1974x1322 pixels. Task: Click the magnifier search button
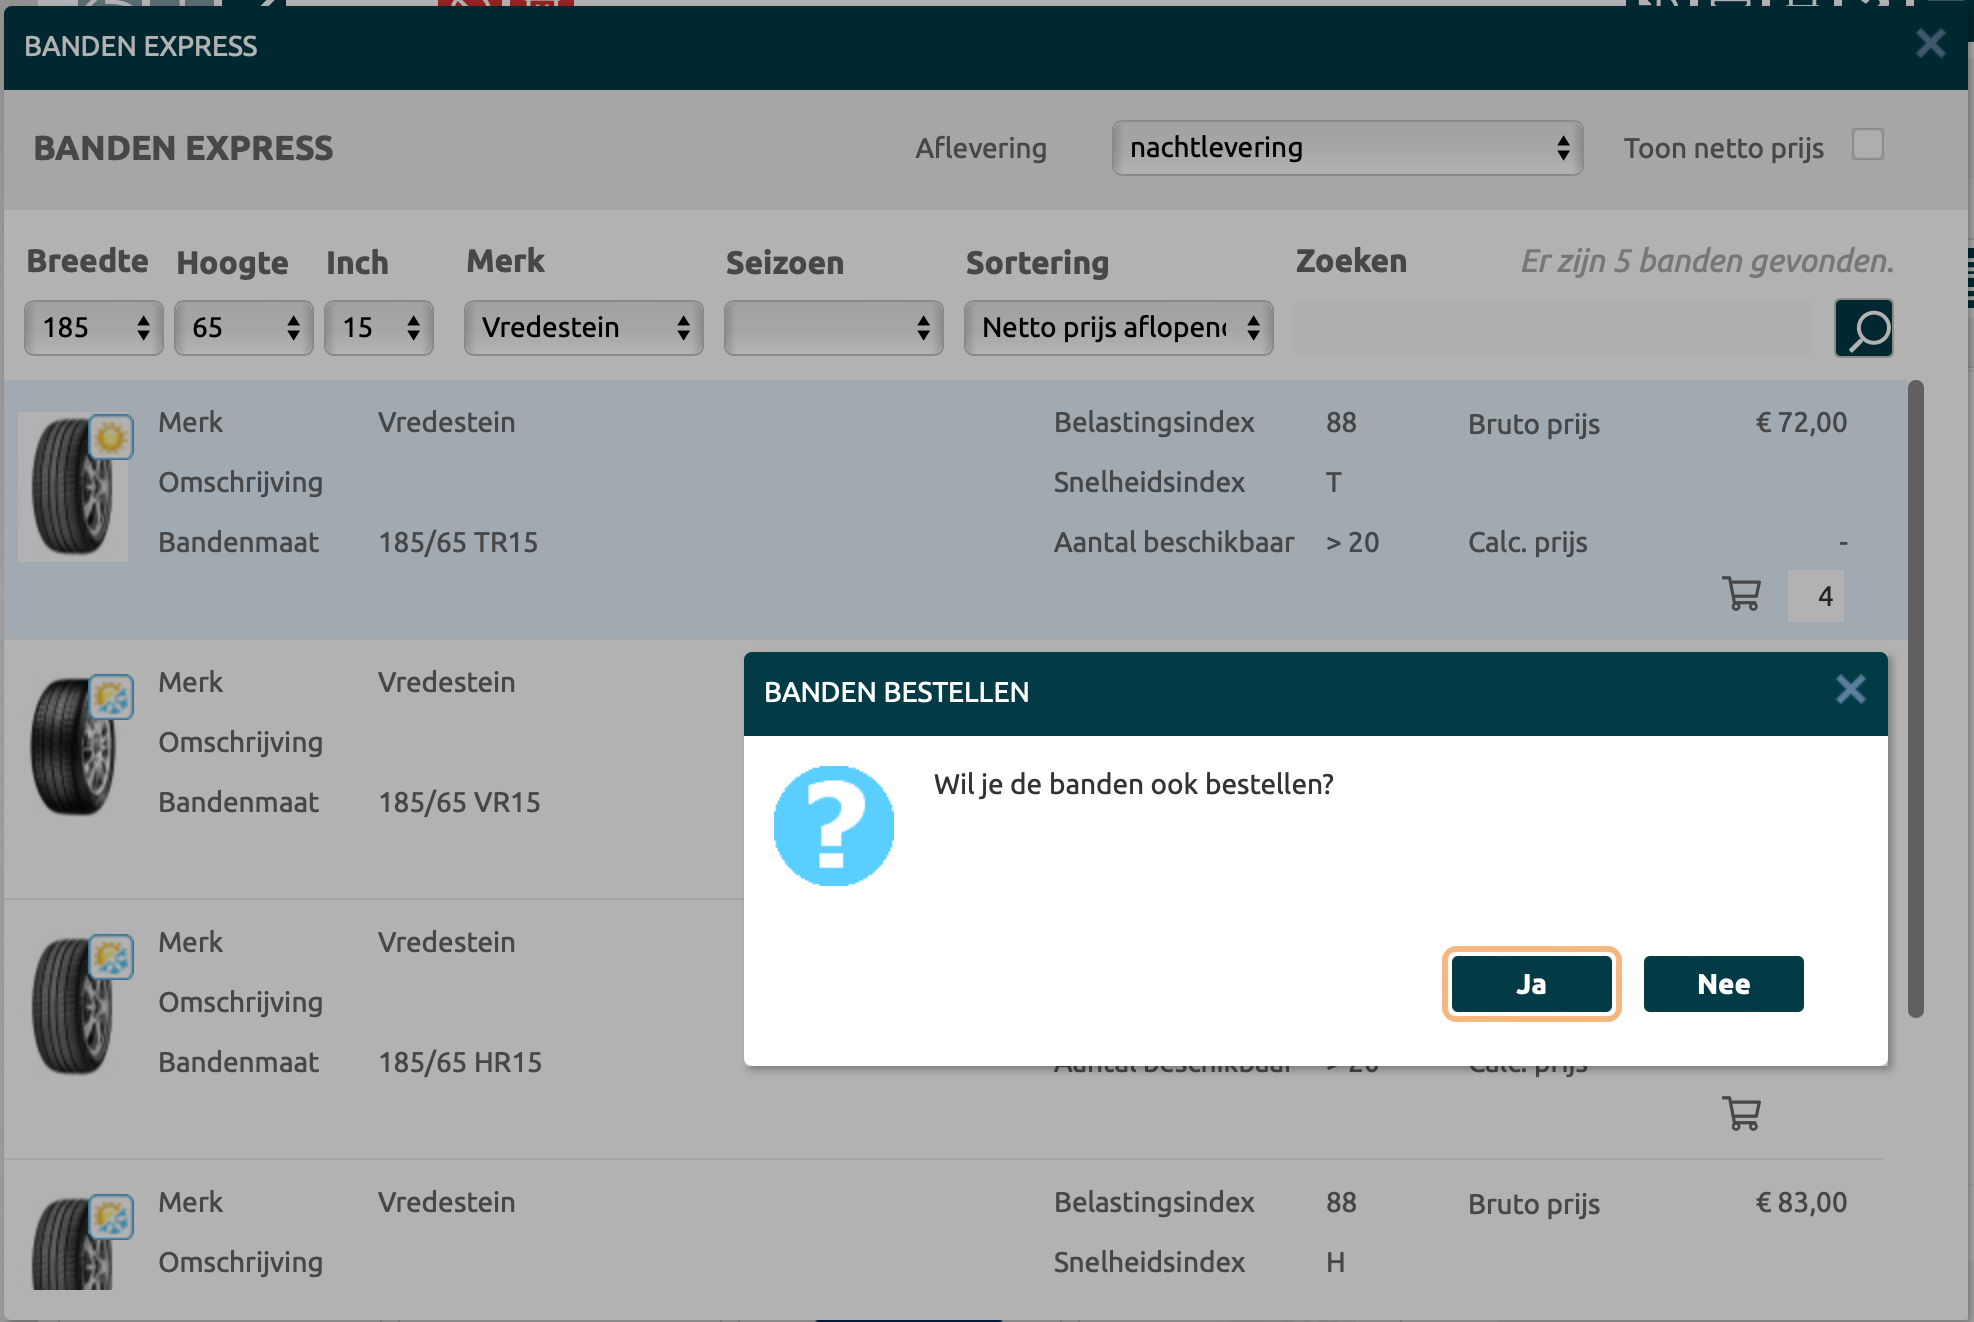click(x=1863, y=328)
